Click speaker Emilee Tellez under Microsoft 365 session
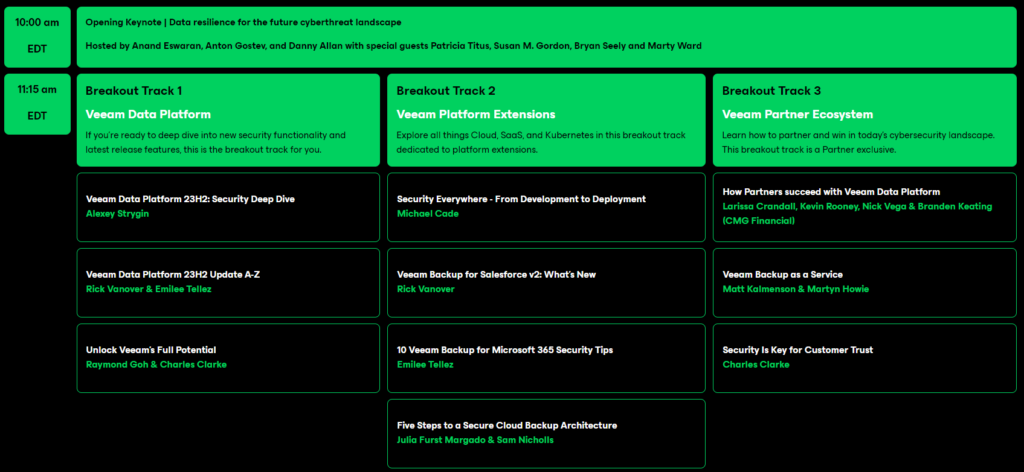Viewport: 1024px width, 472px height. pos(425,364)
